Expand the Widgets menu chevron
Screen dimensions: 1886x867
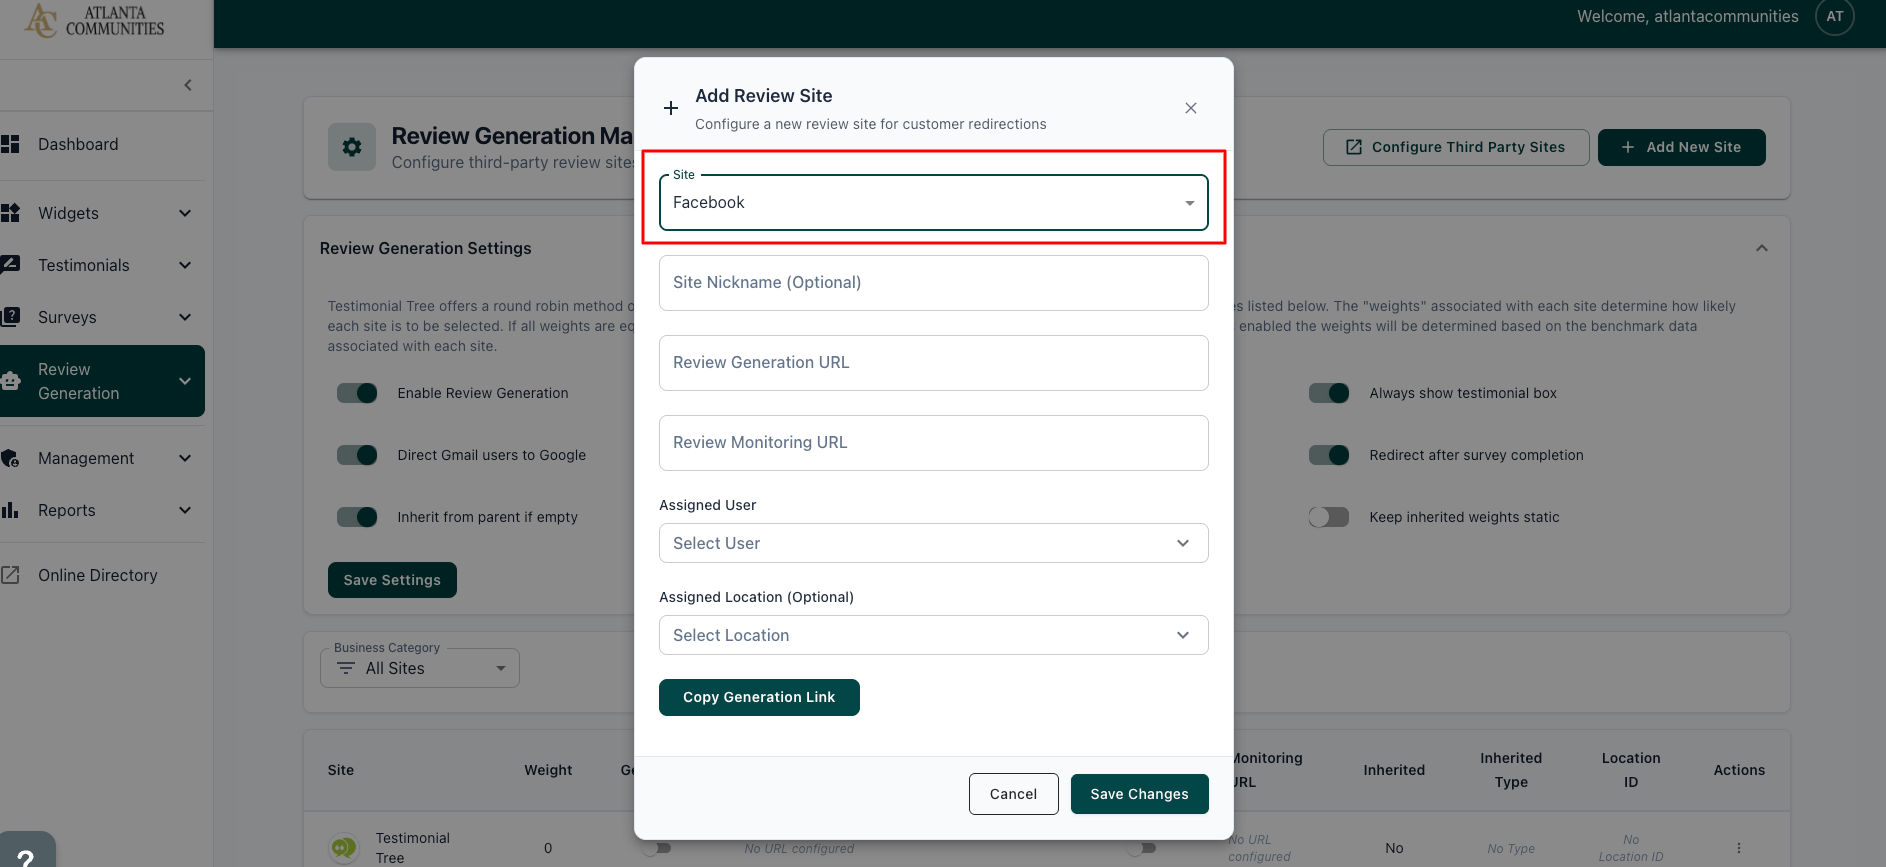pyautogui.click(x=185, y=213)
